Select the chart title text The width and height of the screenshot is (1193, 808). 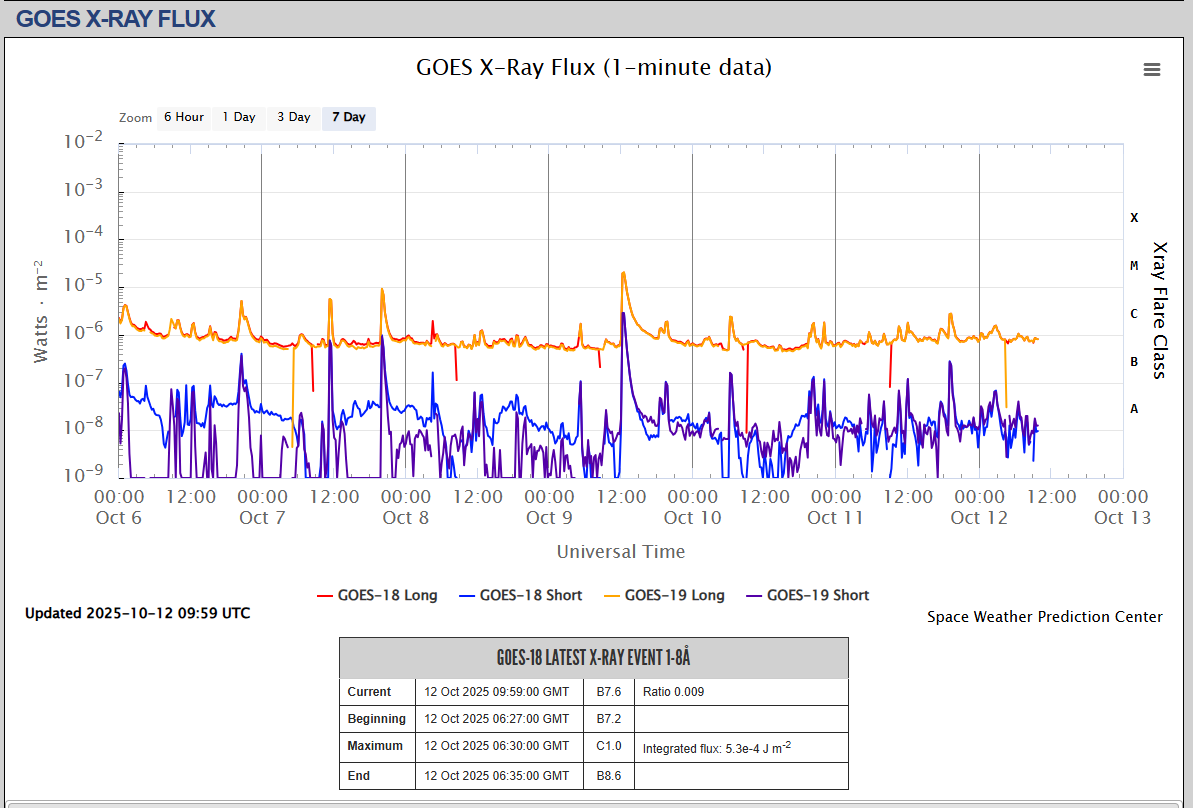tap(594, 68)
